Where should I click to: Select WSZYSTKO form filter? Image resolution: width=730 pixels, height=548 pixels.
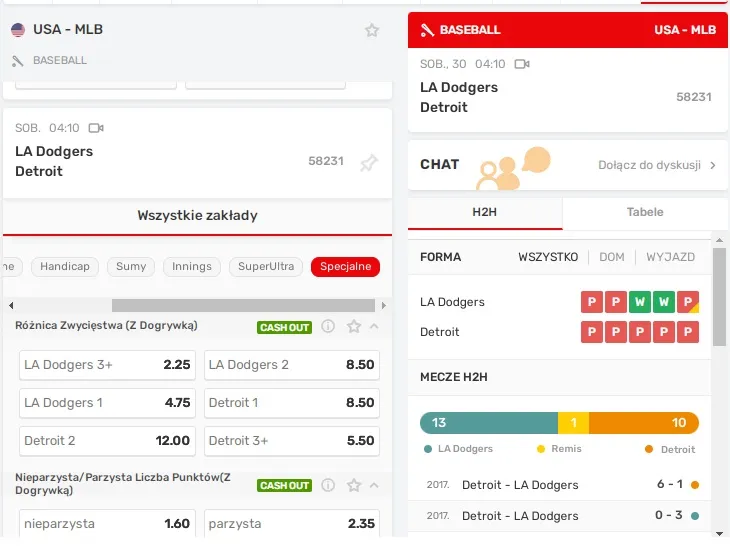tap(548, 257)
